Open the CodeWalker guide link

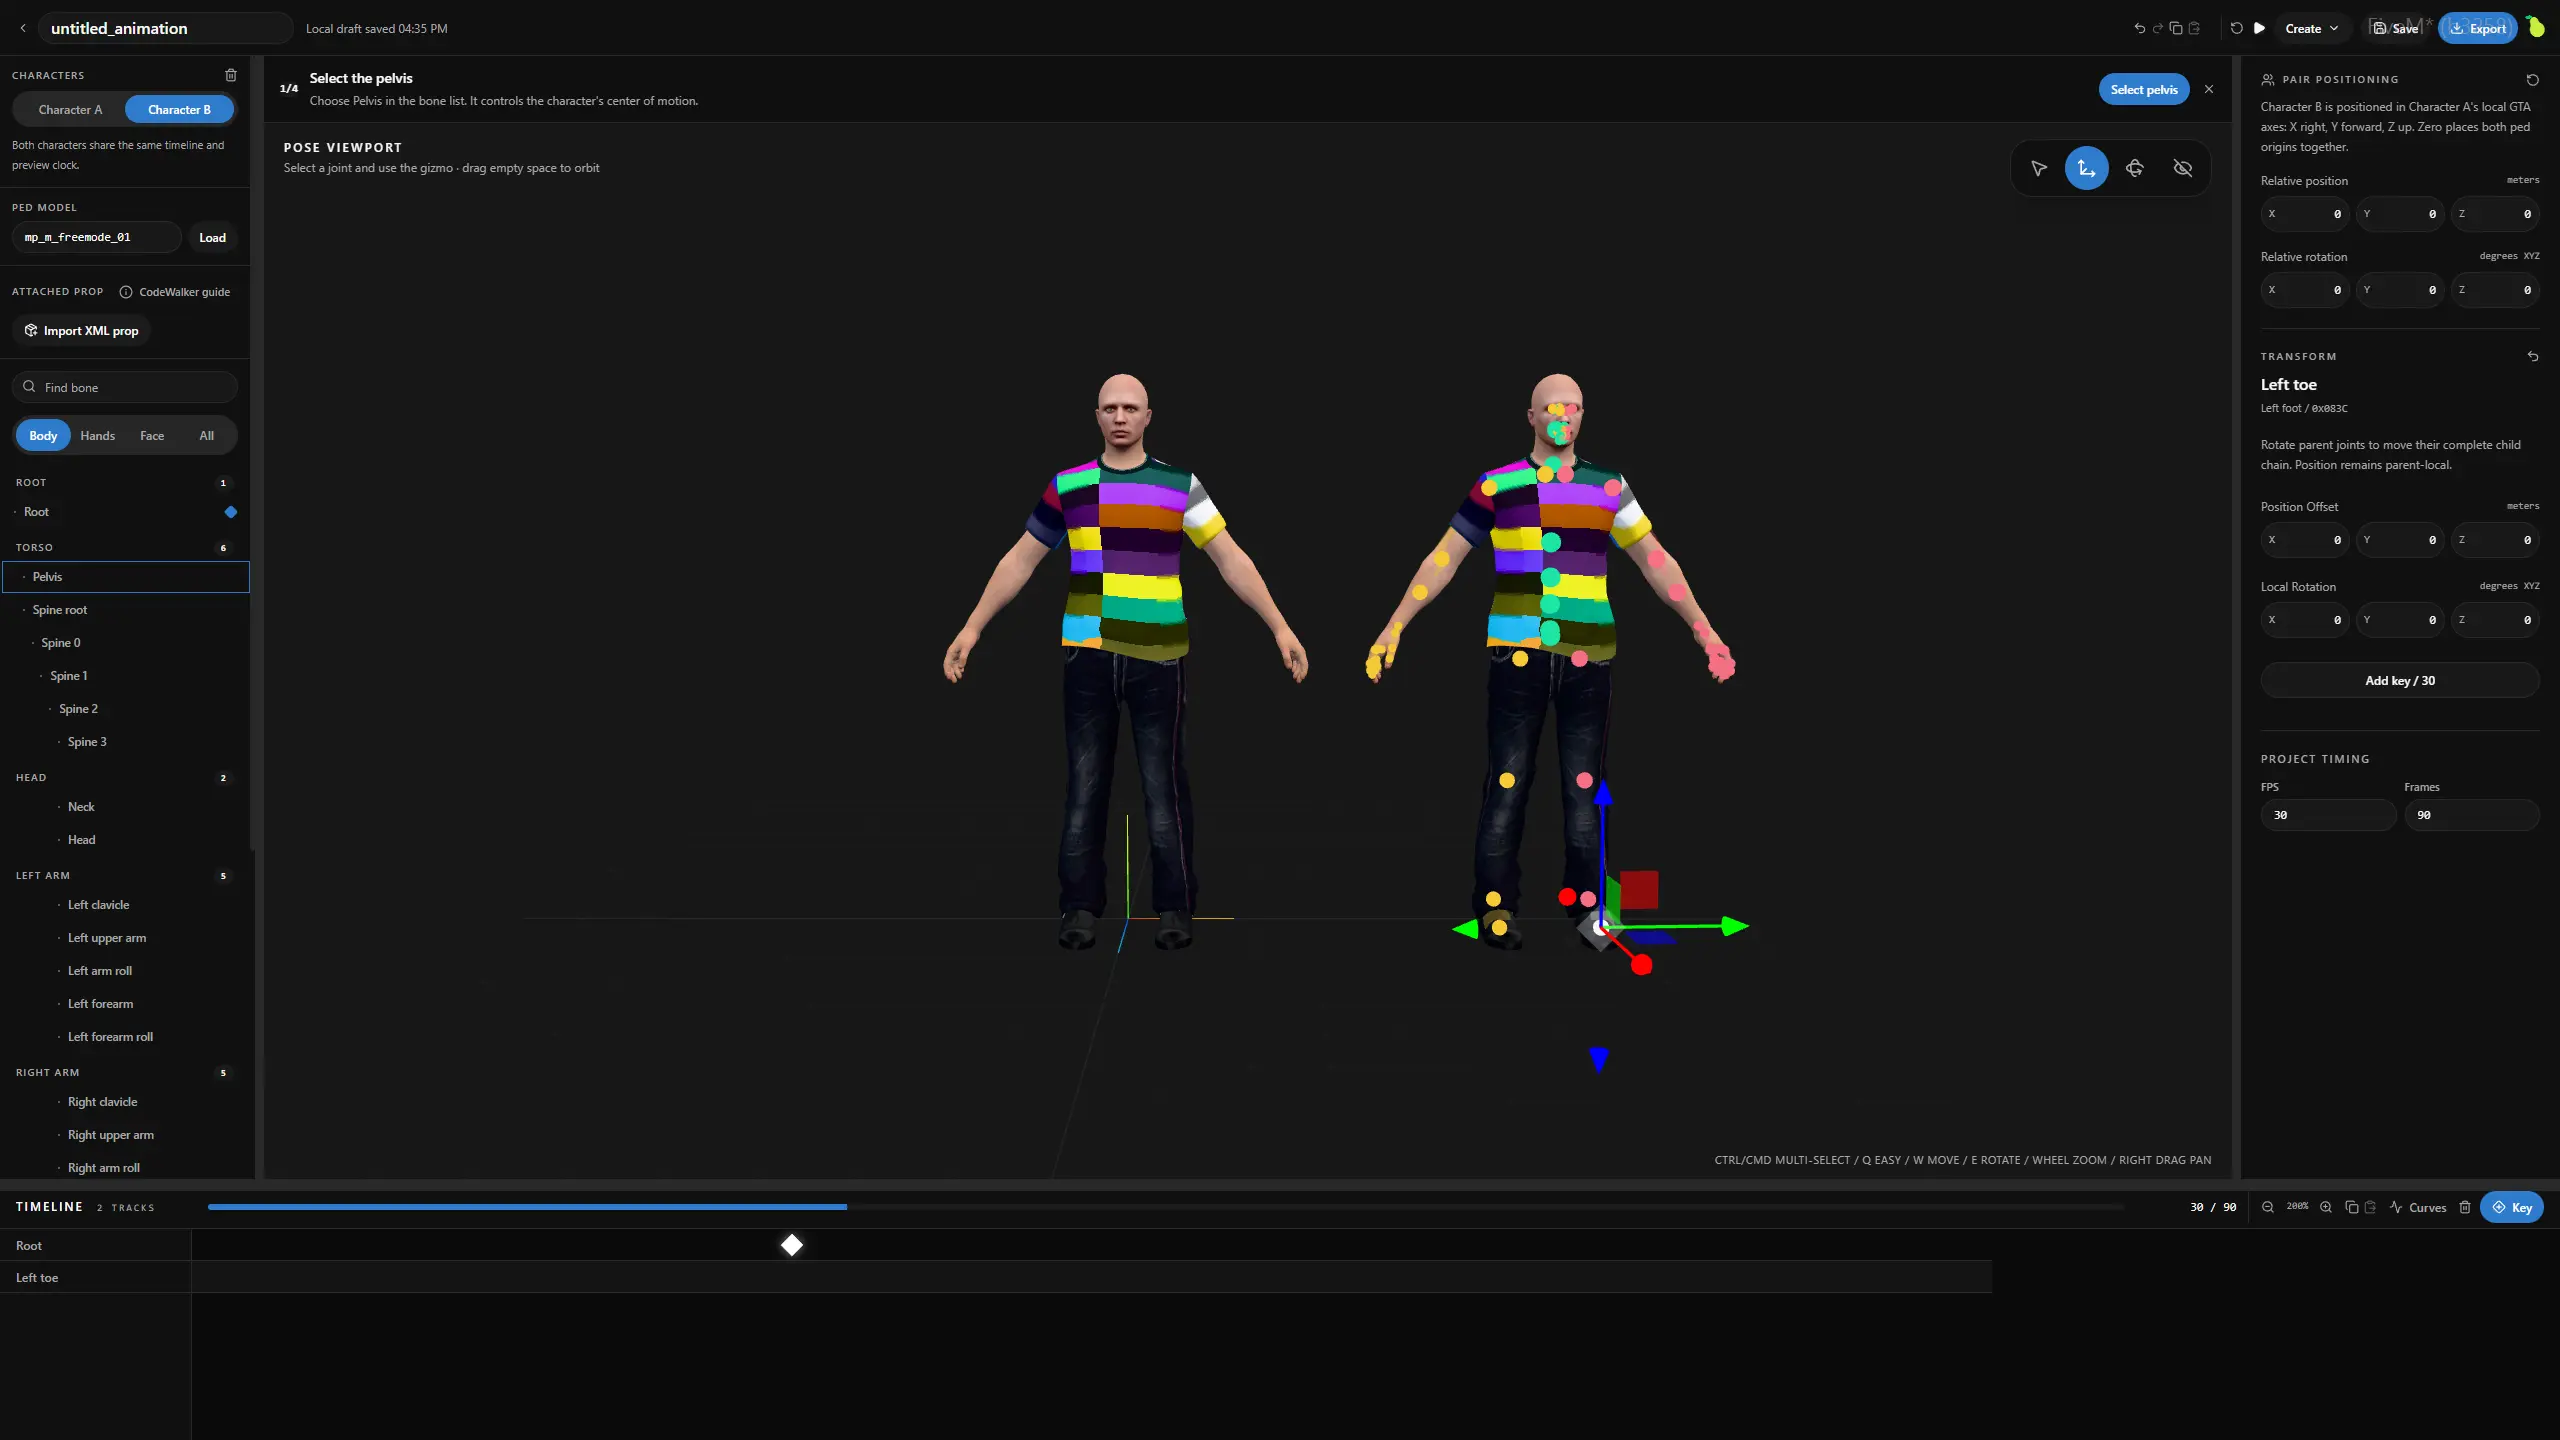[175, 292]
